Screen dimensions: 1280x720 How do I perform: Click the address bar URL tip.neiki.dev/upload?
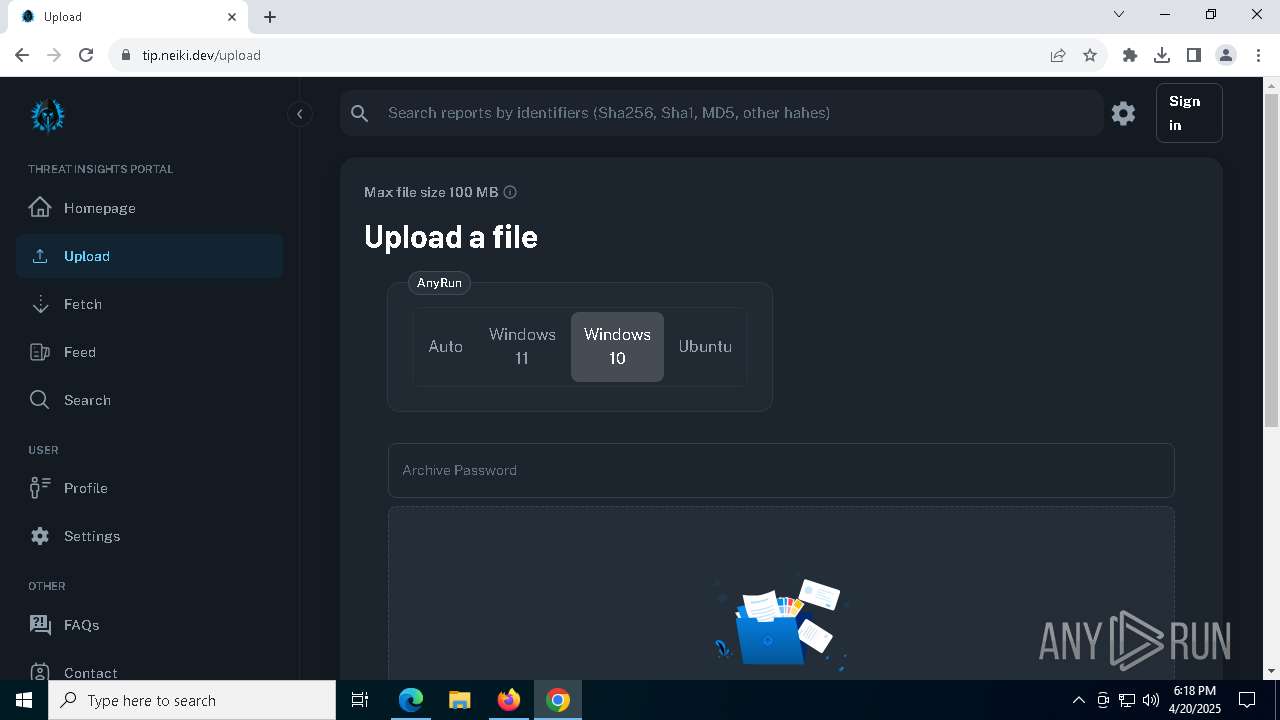pyautogui.click(x=201, y=55)
